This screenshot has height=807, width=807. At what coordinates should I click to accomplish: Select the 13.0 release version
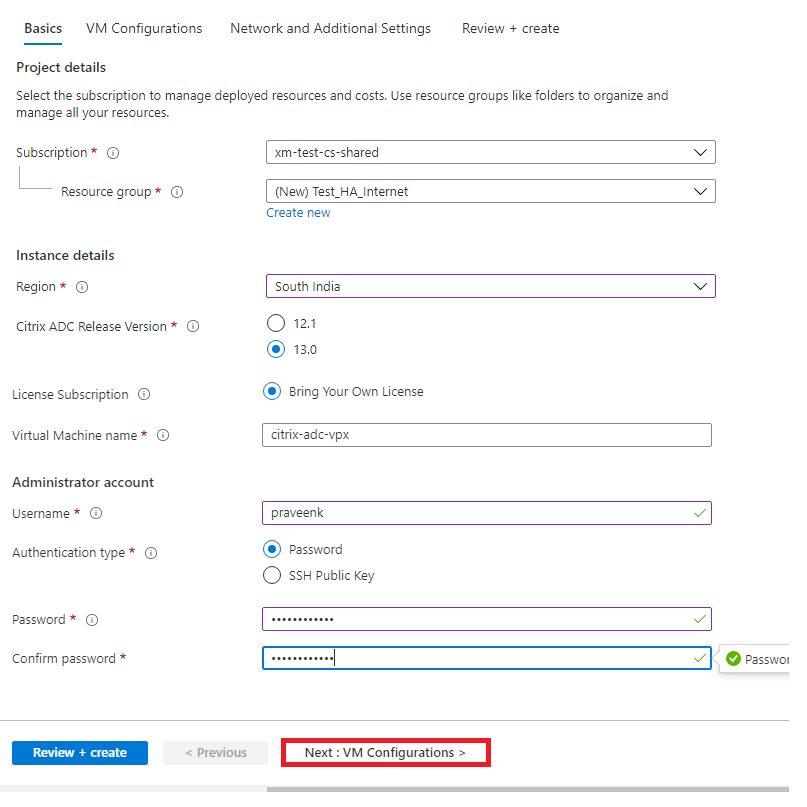pyautogui.click(x=276, y=349)
